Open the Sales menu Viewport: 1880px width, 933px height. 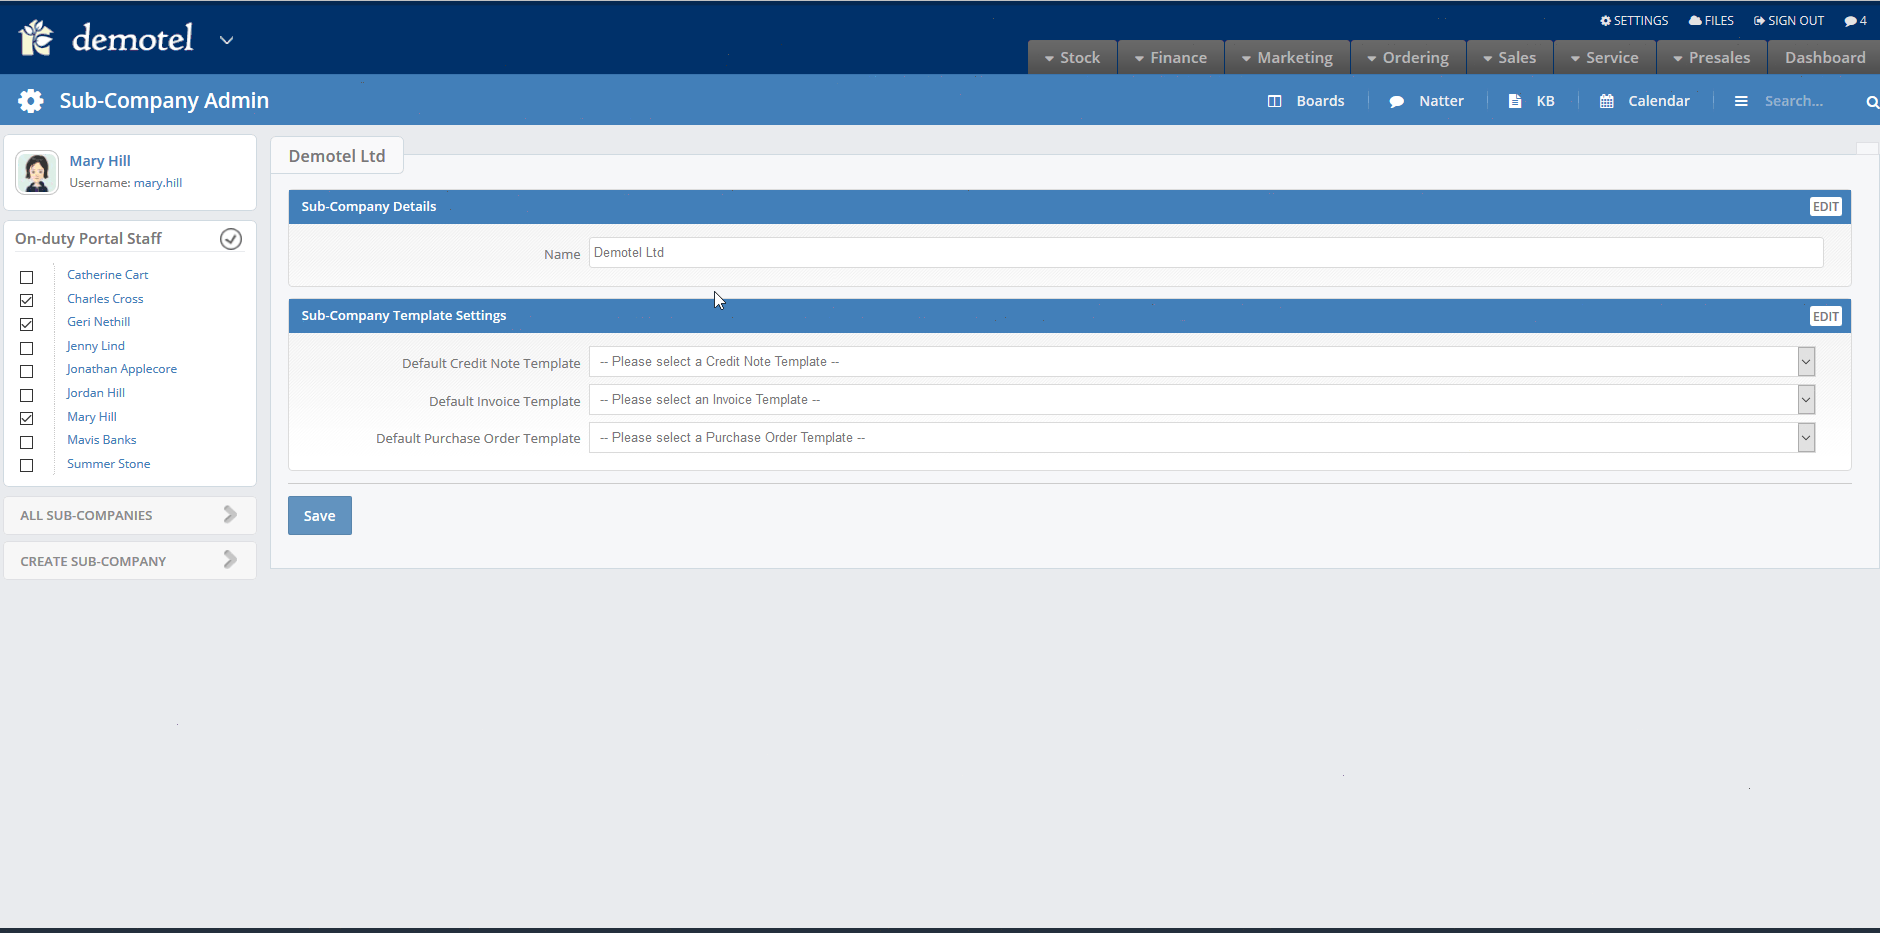(1509, 57)
